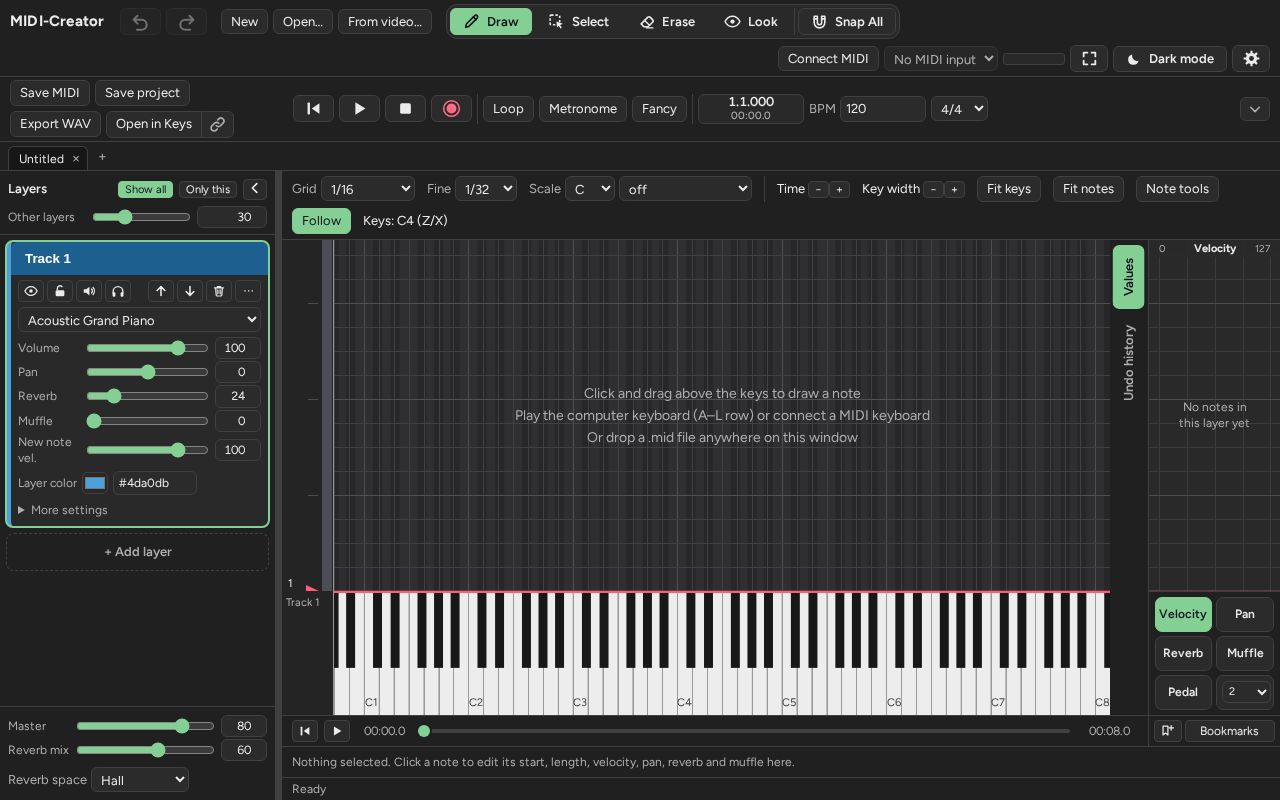
Task: Open the Fine 1/32 dropdown
Action: coord(486,189)
